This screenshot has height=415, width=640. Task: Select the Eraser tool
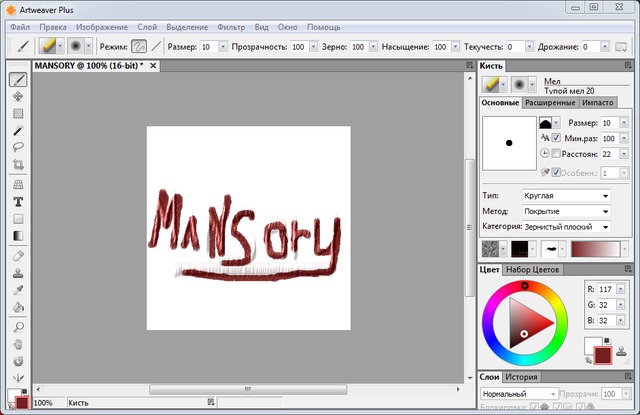pos(18,256)
